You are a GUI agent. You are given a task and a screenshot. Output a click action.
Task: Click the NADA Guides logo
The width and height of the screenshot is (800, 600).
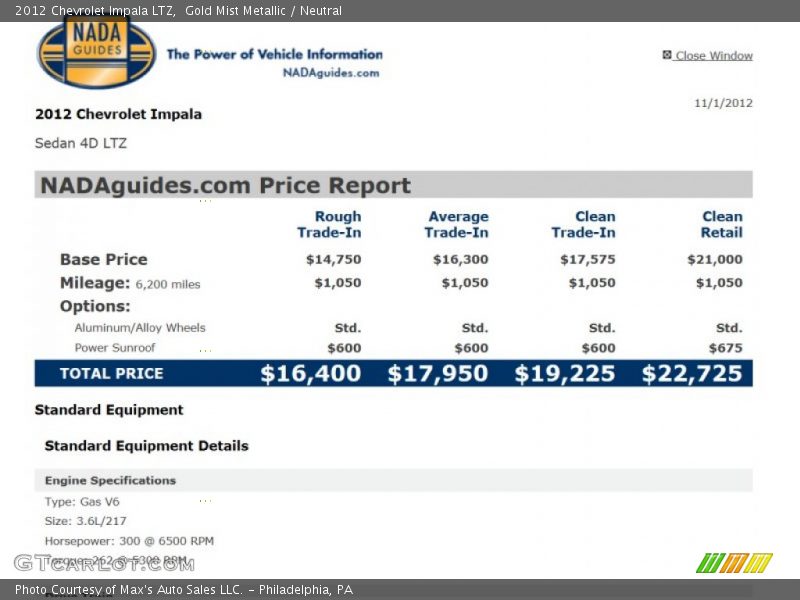96,52
